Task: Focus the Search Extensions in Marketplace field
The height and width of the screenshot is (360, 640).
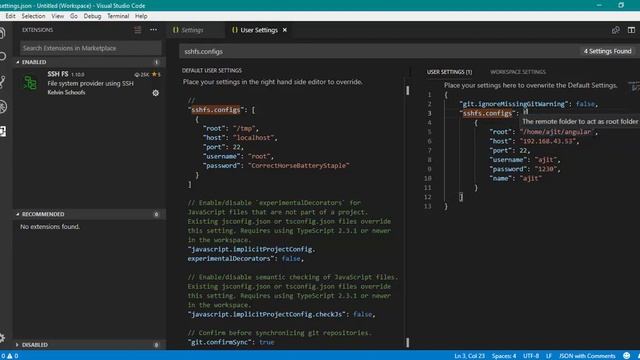Action: pyautogui.click(x=91, y=48)
